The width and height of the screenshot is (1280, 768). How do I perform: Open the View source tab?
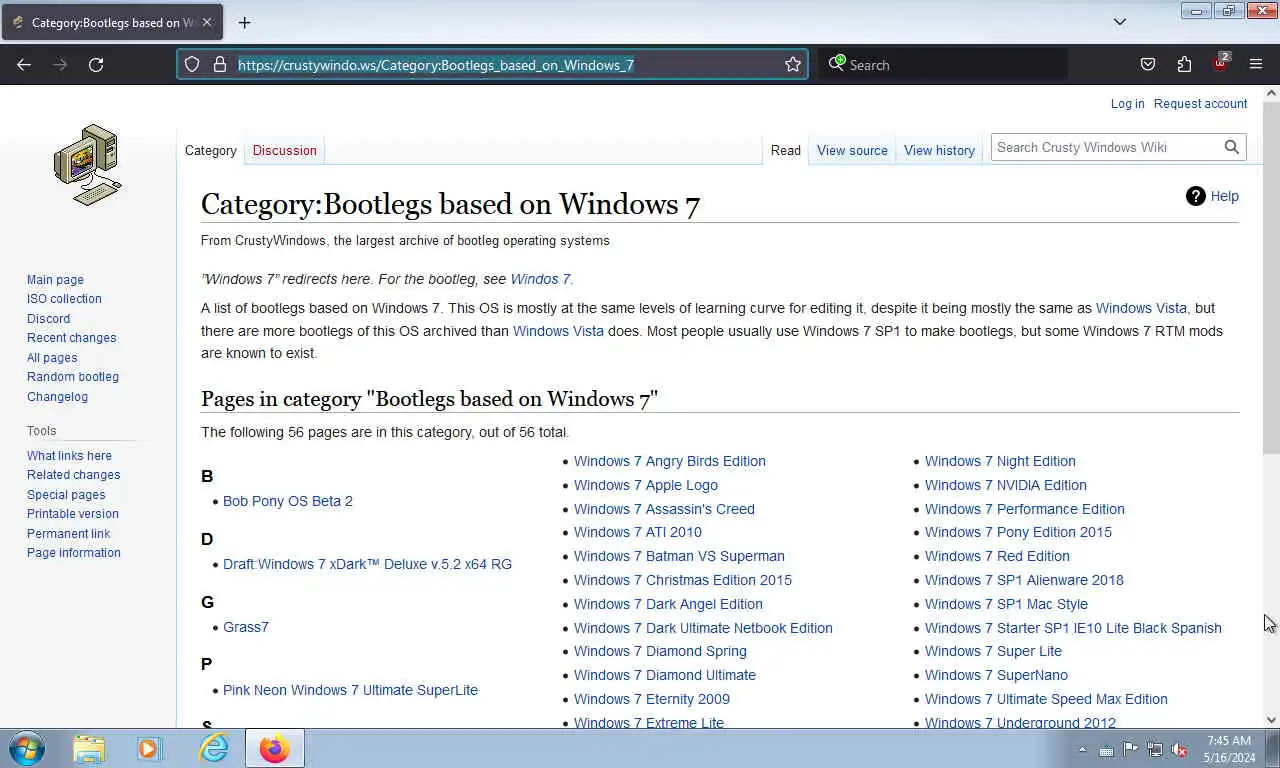coord(852,150)
